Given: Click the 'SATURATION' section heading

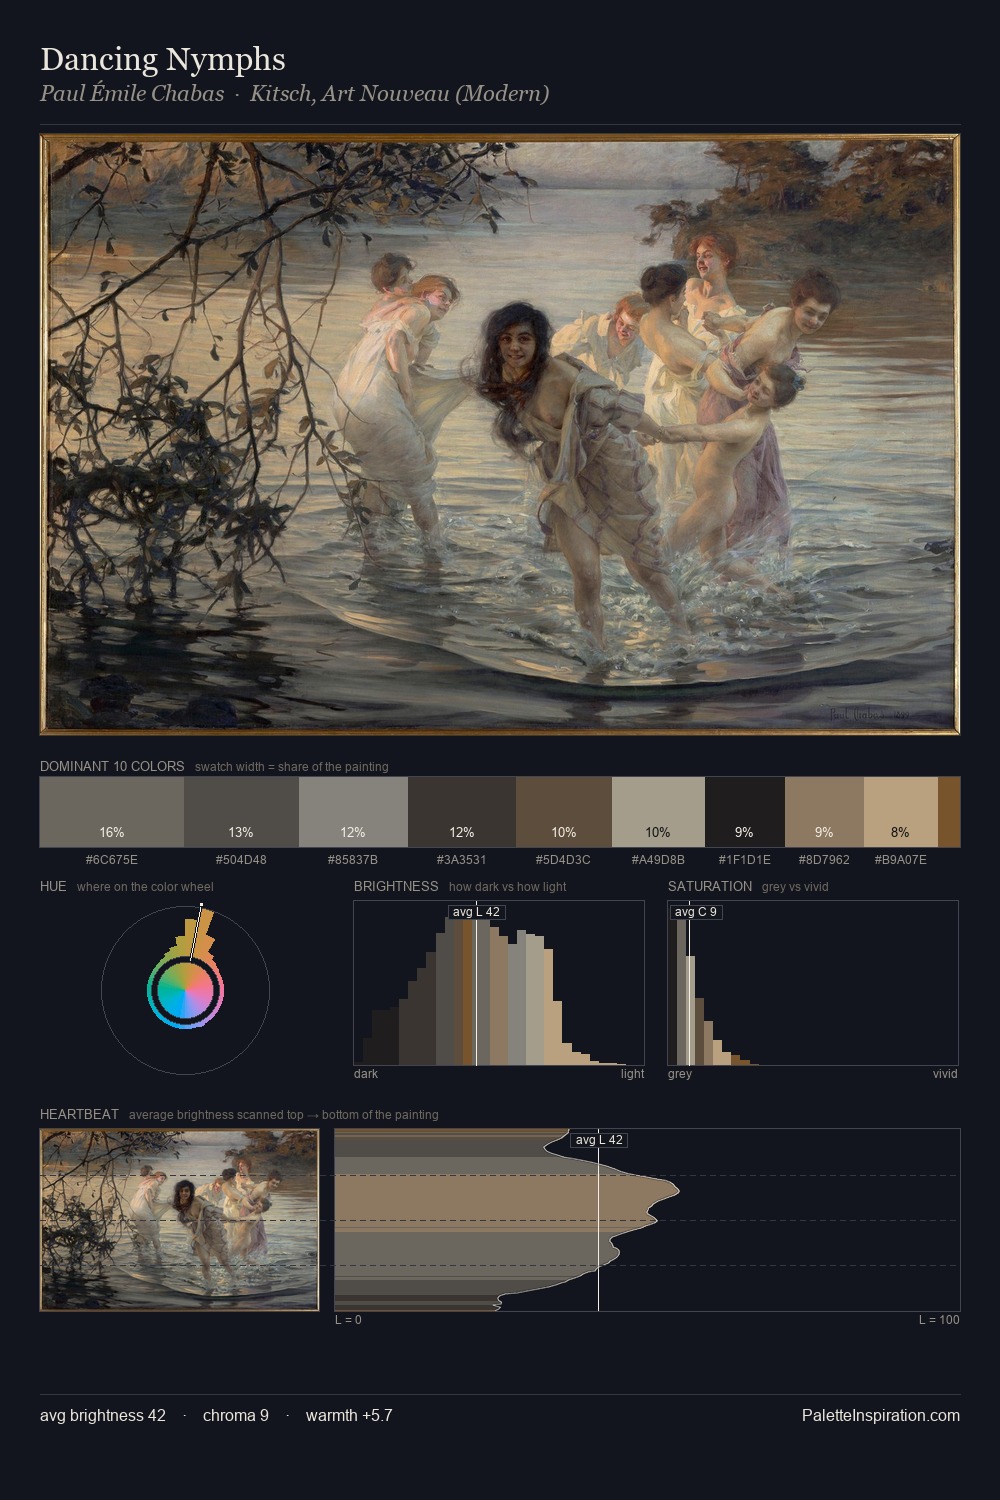Looking at the screenshot, I should 710,886.
